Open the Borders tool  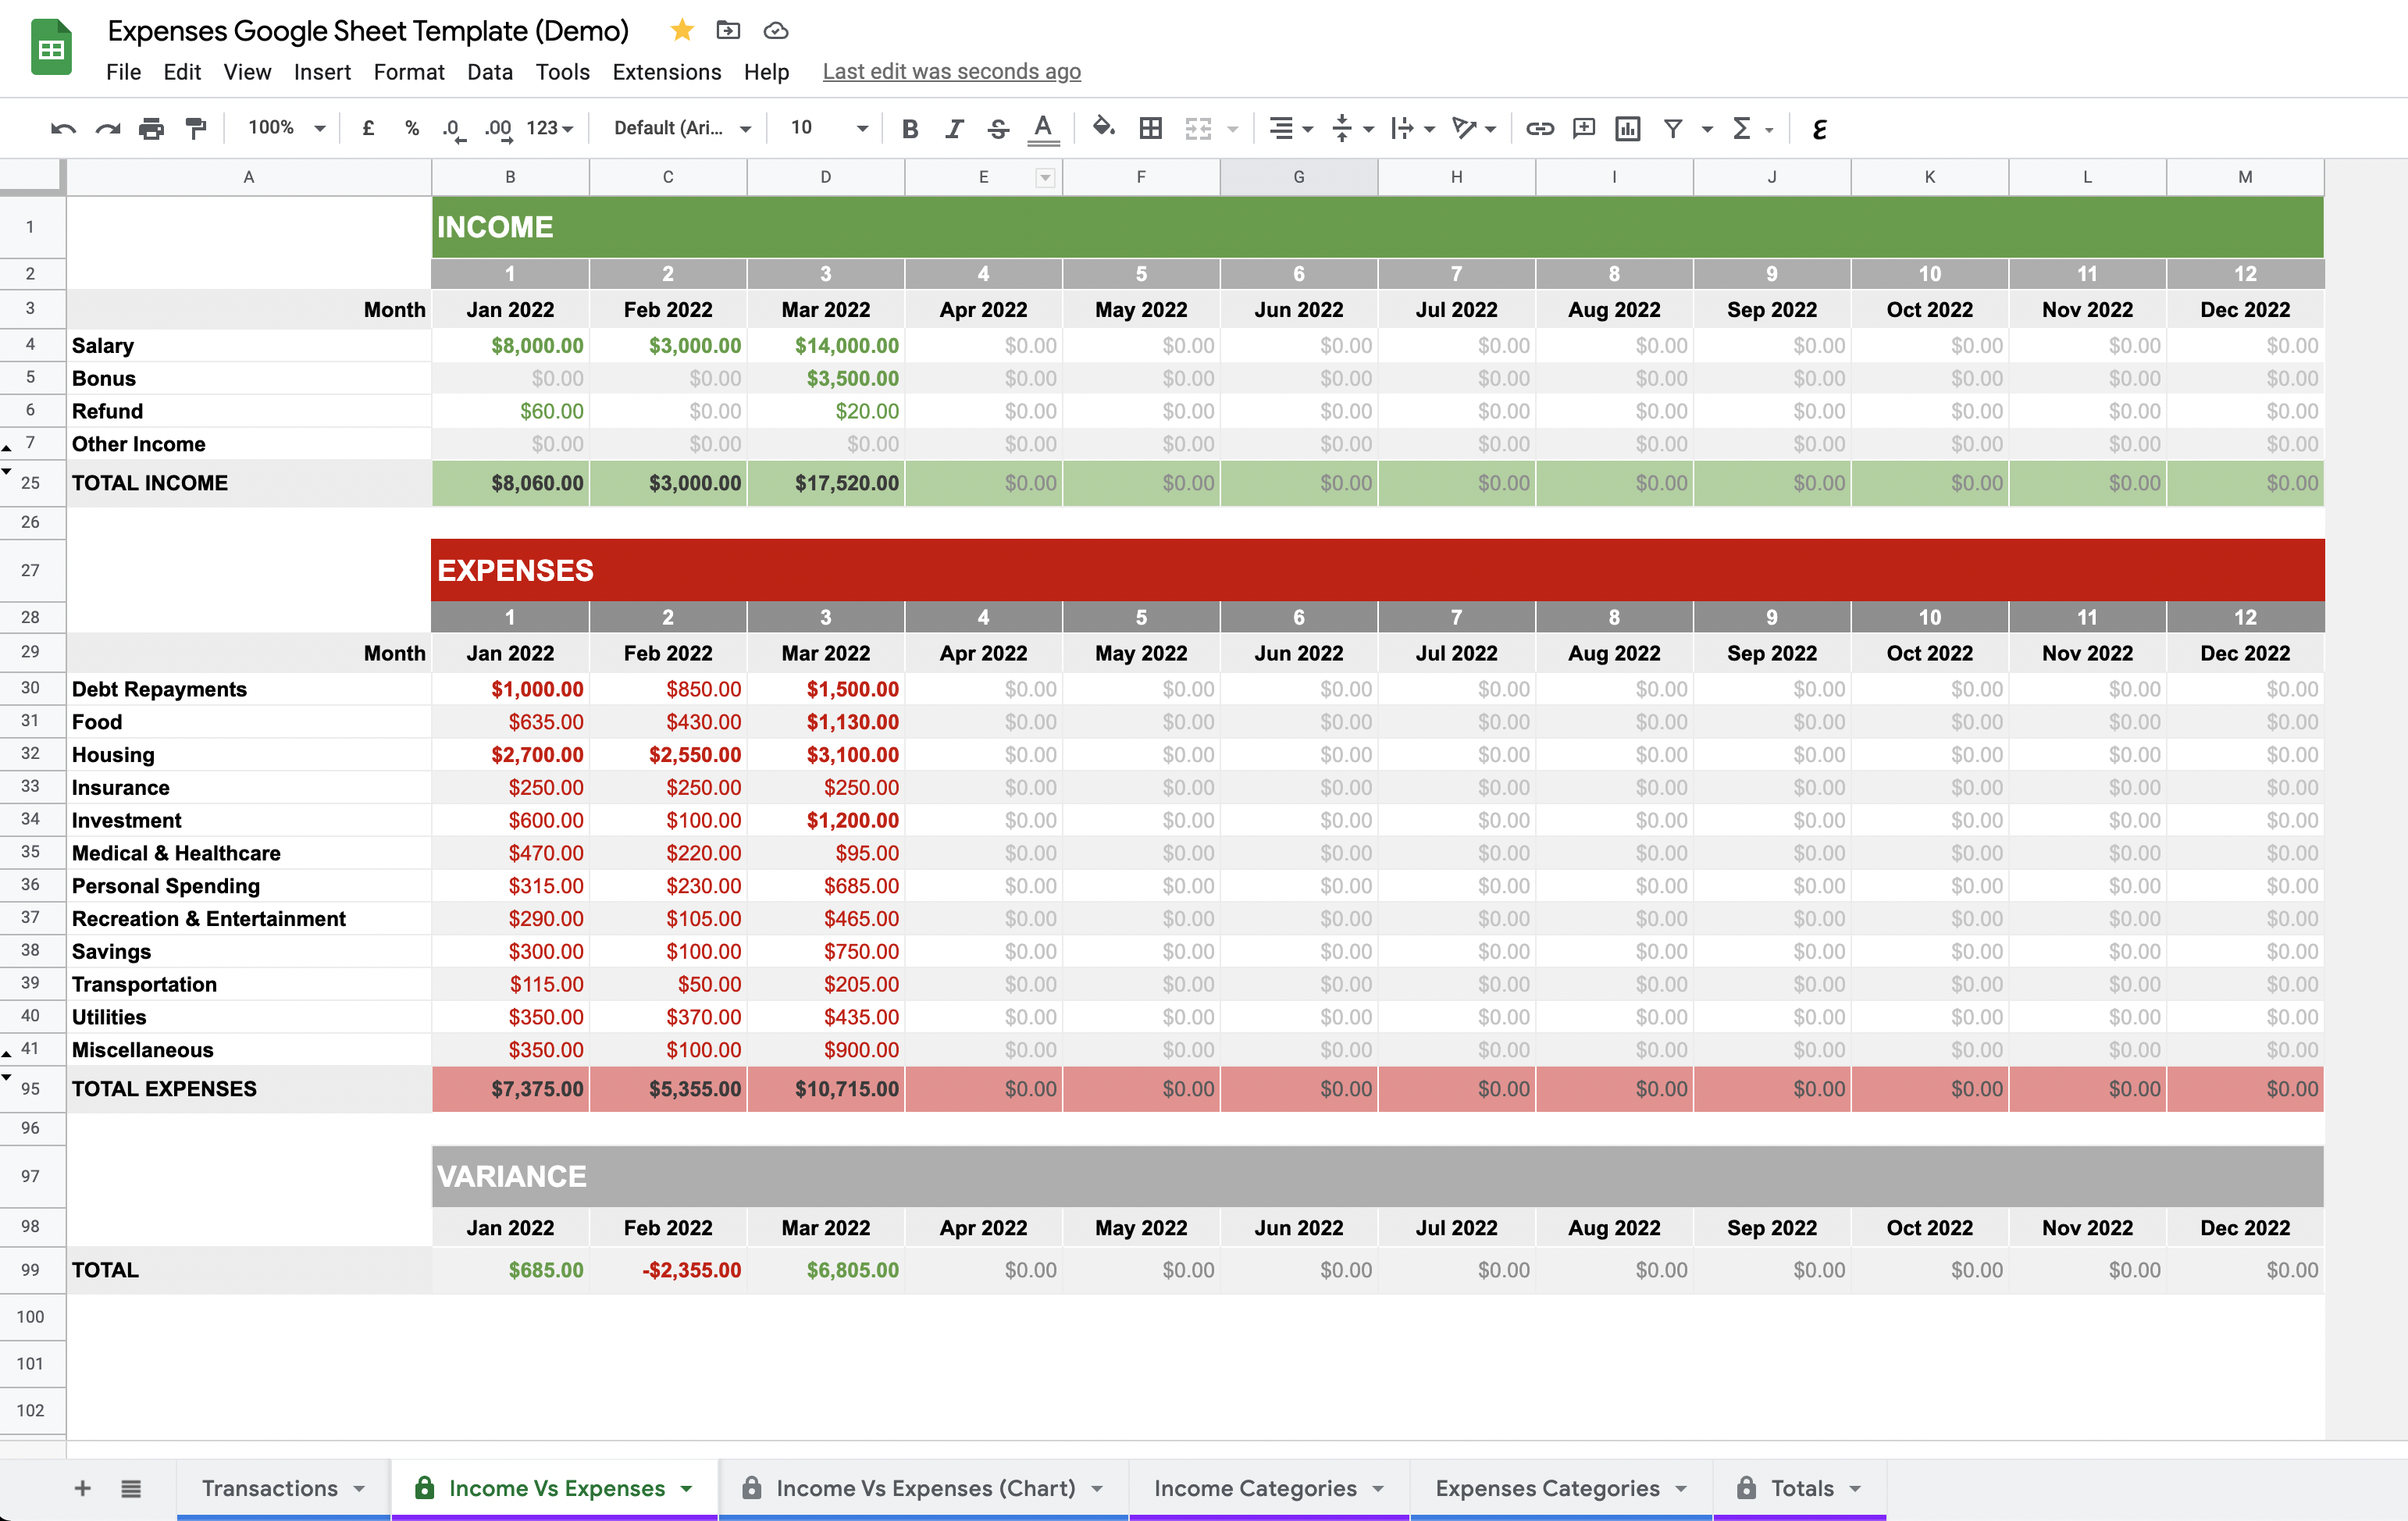click(x=1150, y=128)
